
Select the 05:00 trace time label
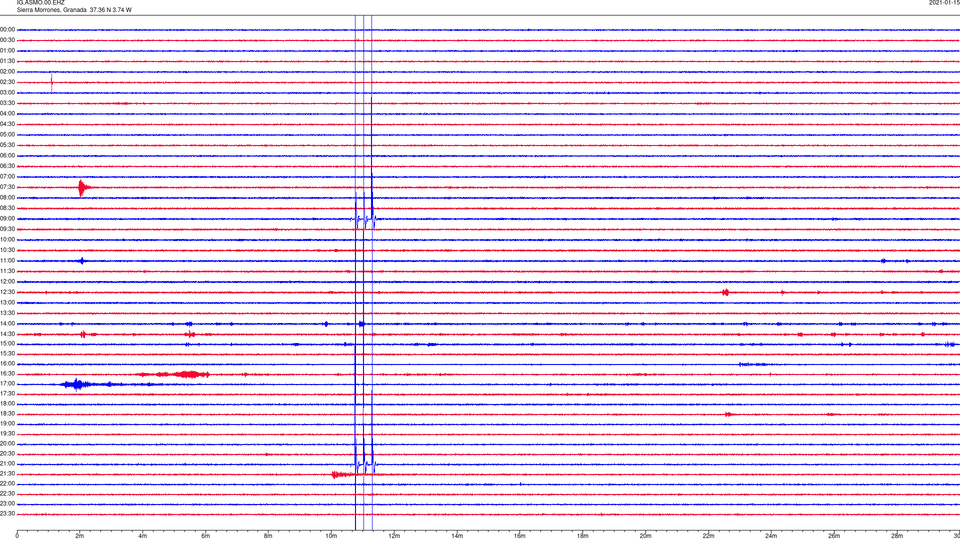pyautogui.click(x=7, y=135)
